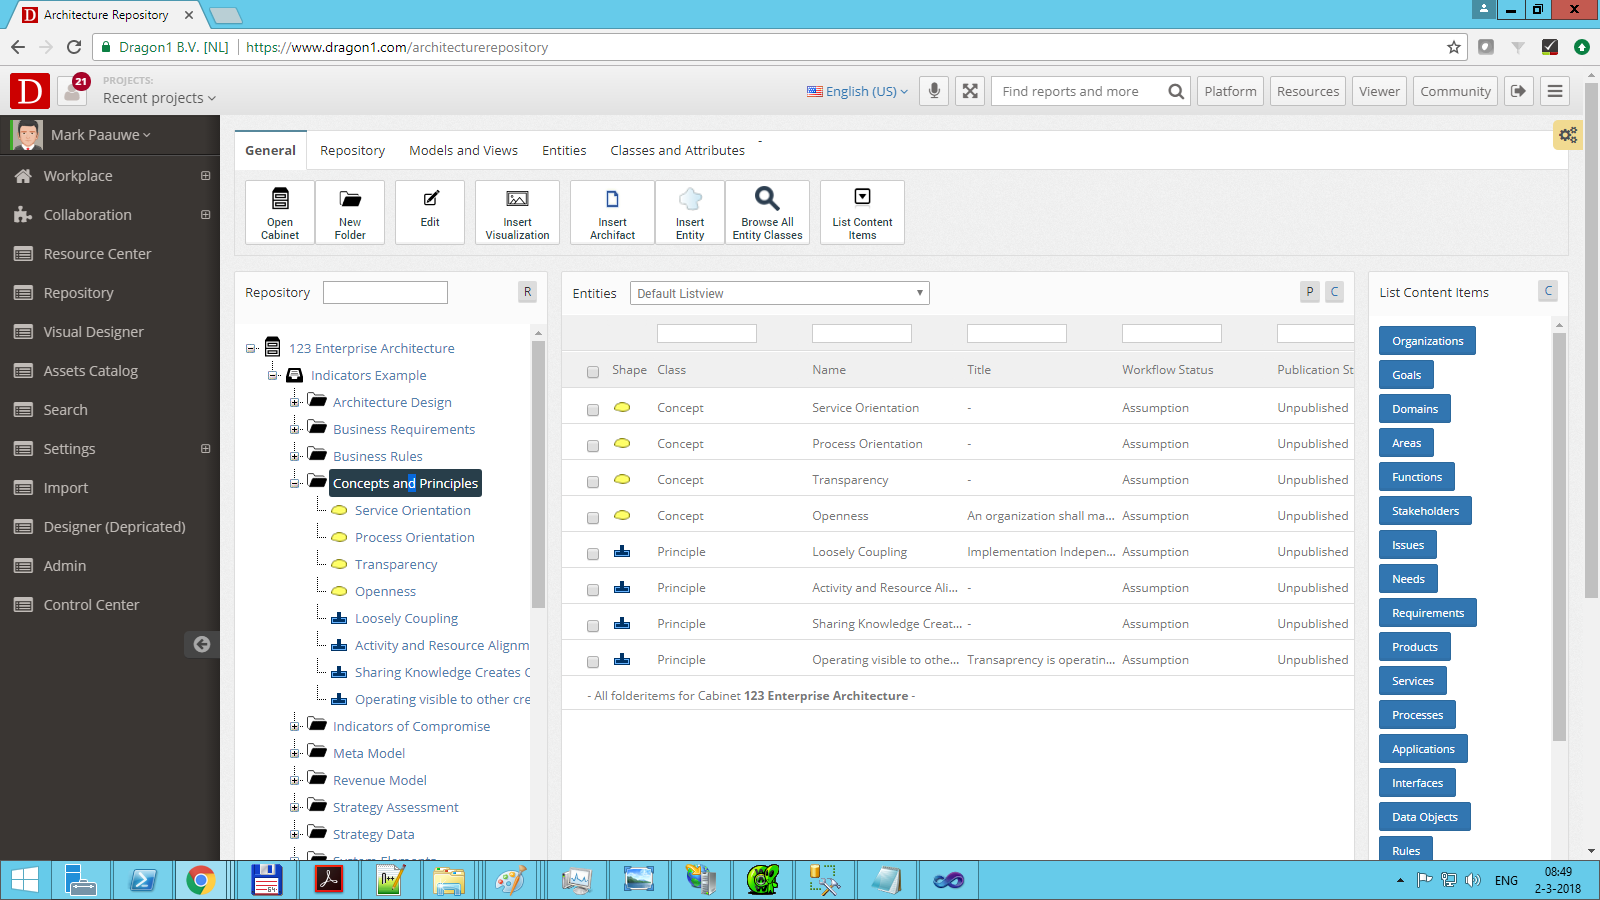This screenshot has width=1600, height=900.
Task: Browse All Entity Classes
Action: point(767,212)
